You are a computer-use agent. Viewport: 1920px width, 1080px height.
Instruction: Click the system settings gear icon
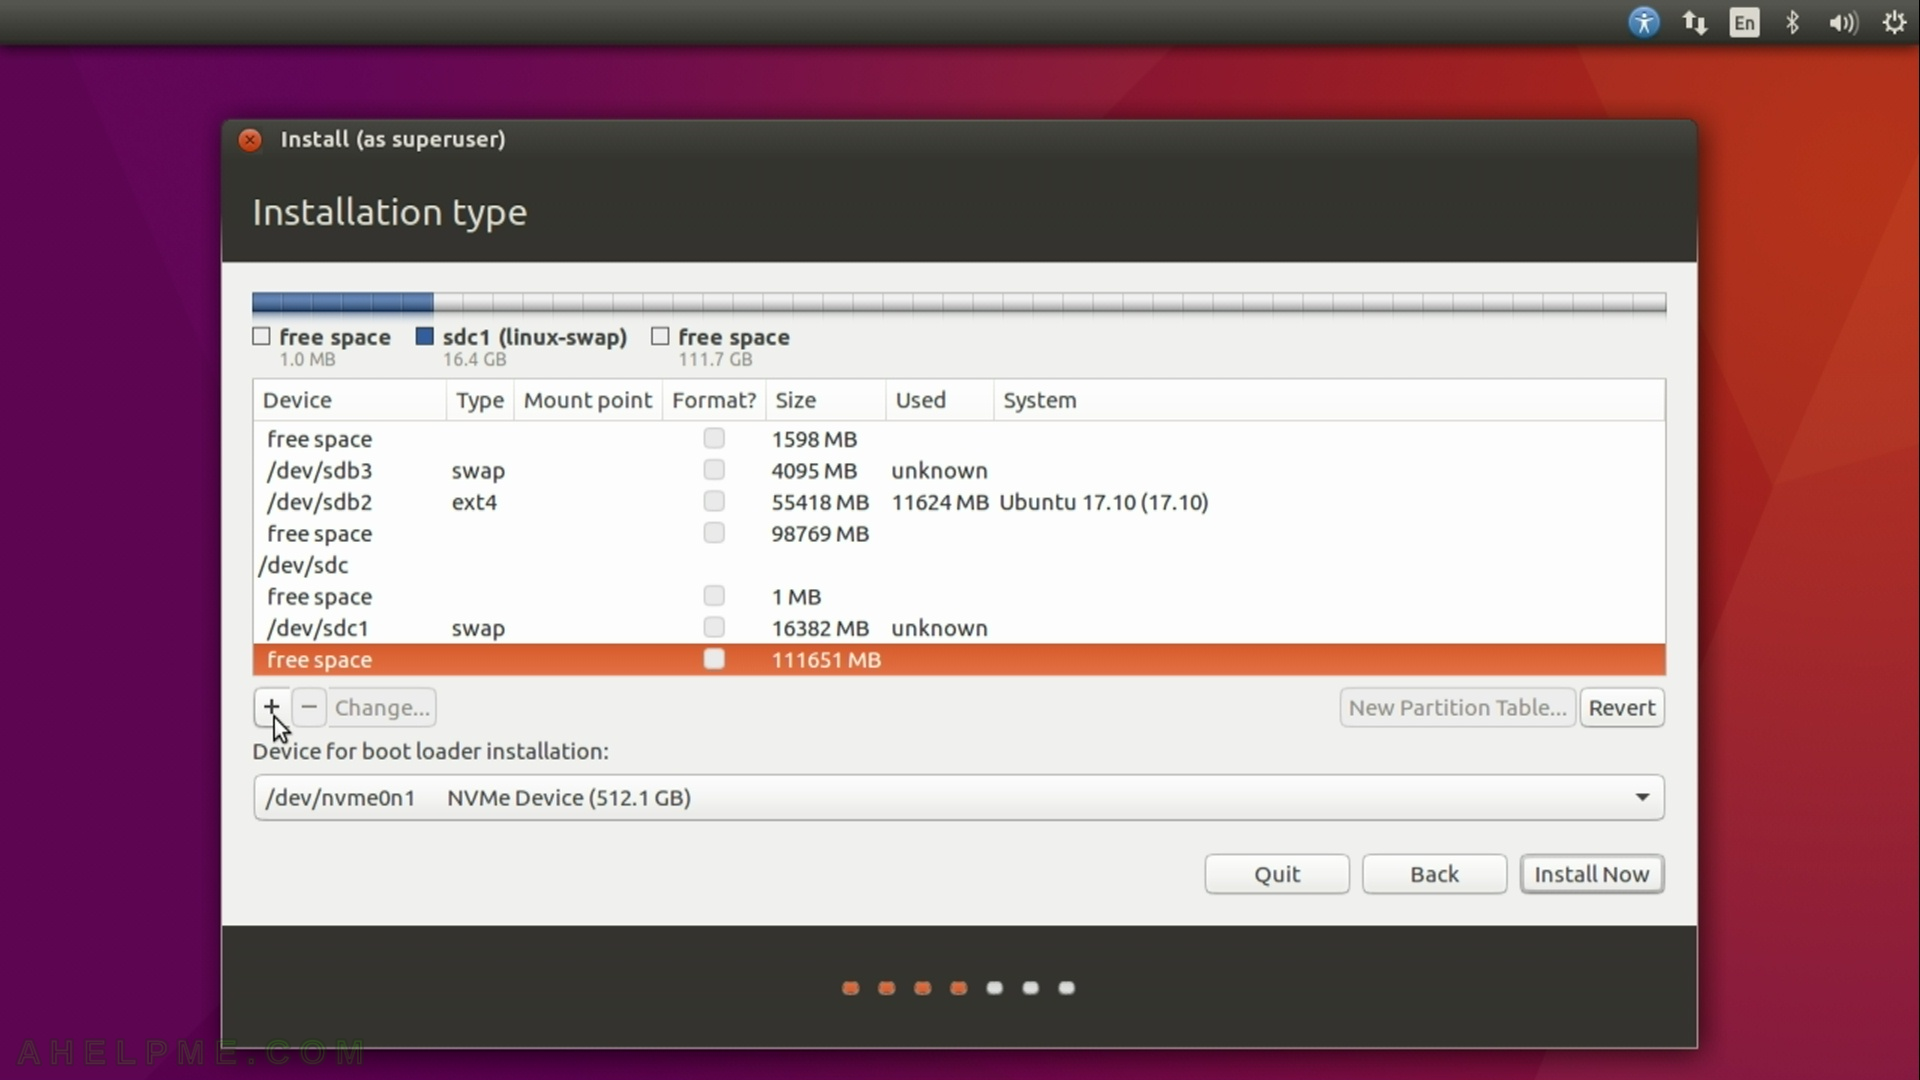pos(1895,22)
